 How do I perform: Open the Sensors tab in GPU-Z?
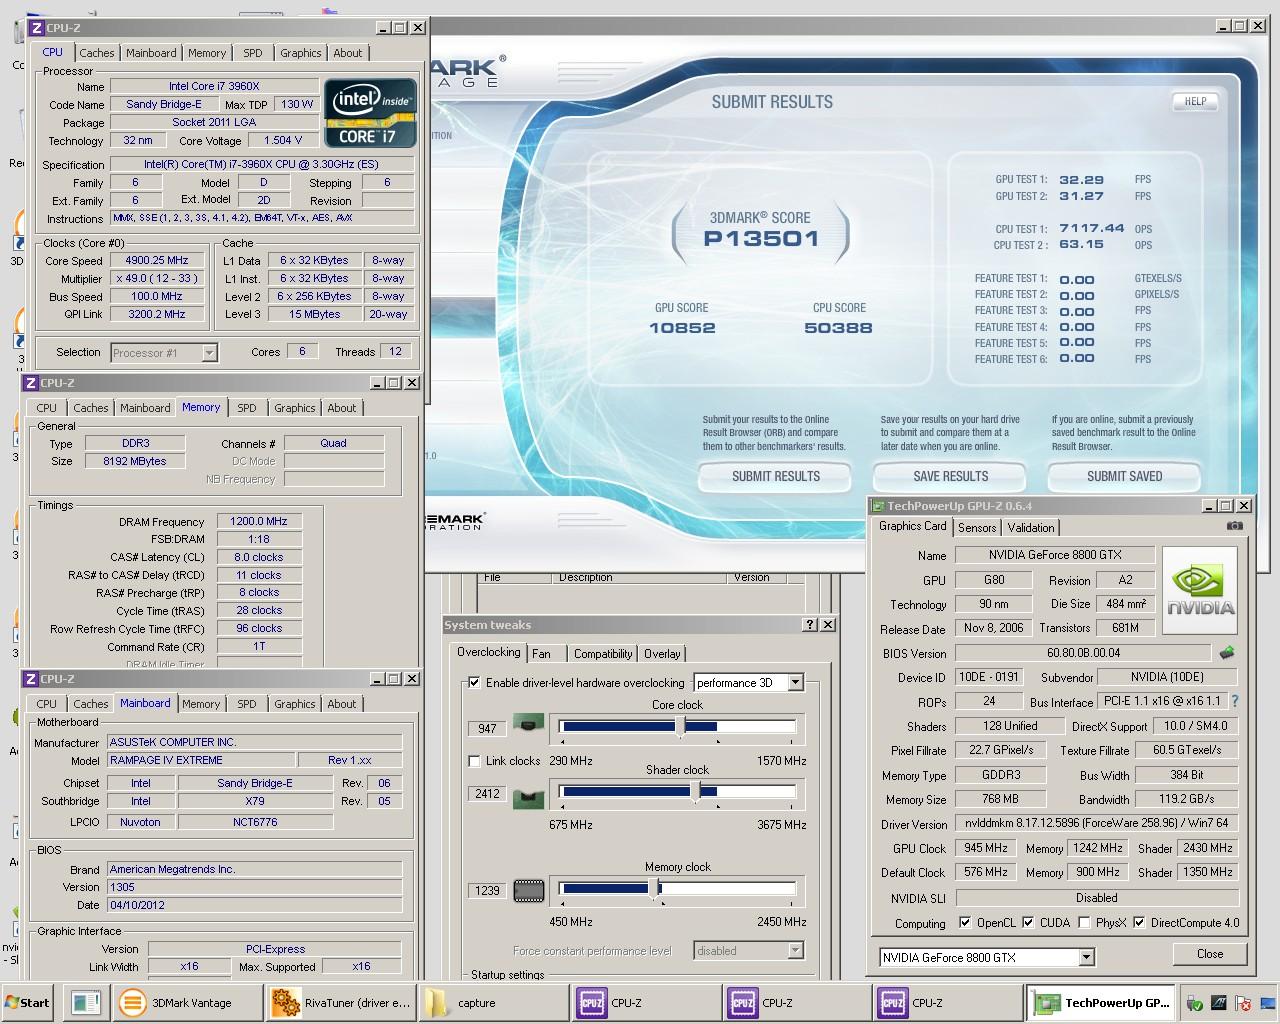[977, 528]
